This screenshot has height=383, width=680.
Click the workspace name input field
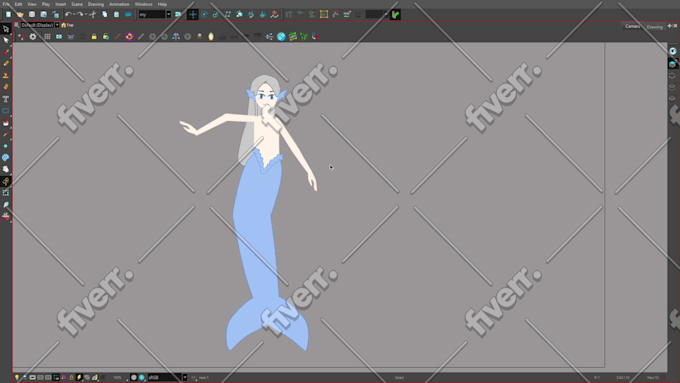[151, 14]
